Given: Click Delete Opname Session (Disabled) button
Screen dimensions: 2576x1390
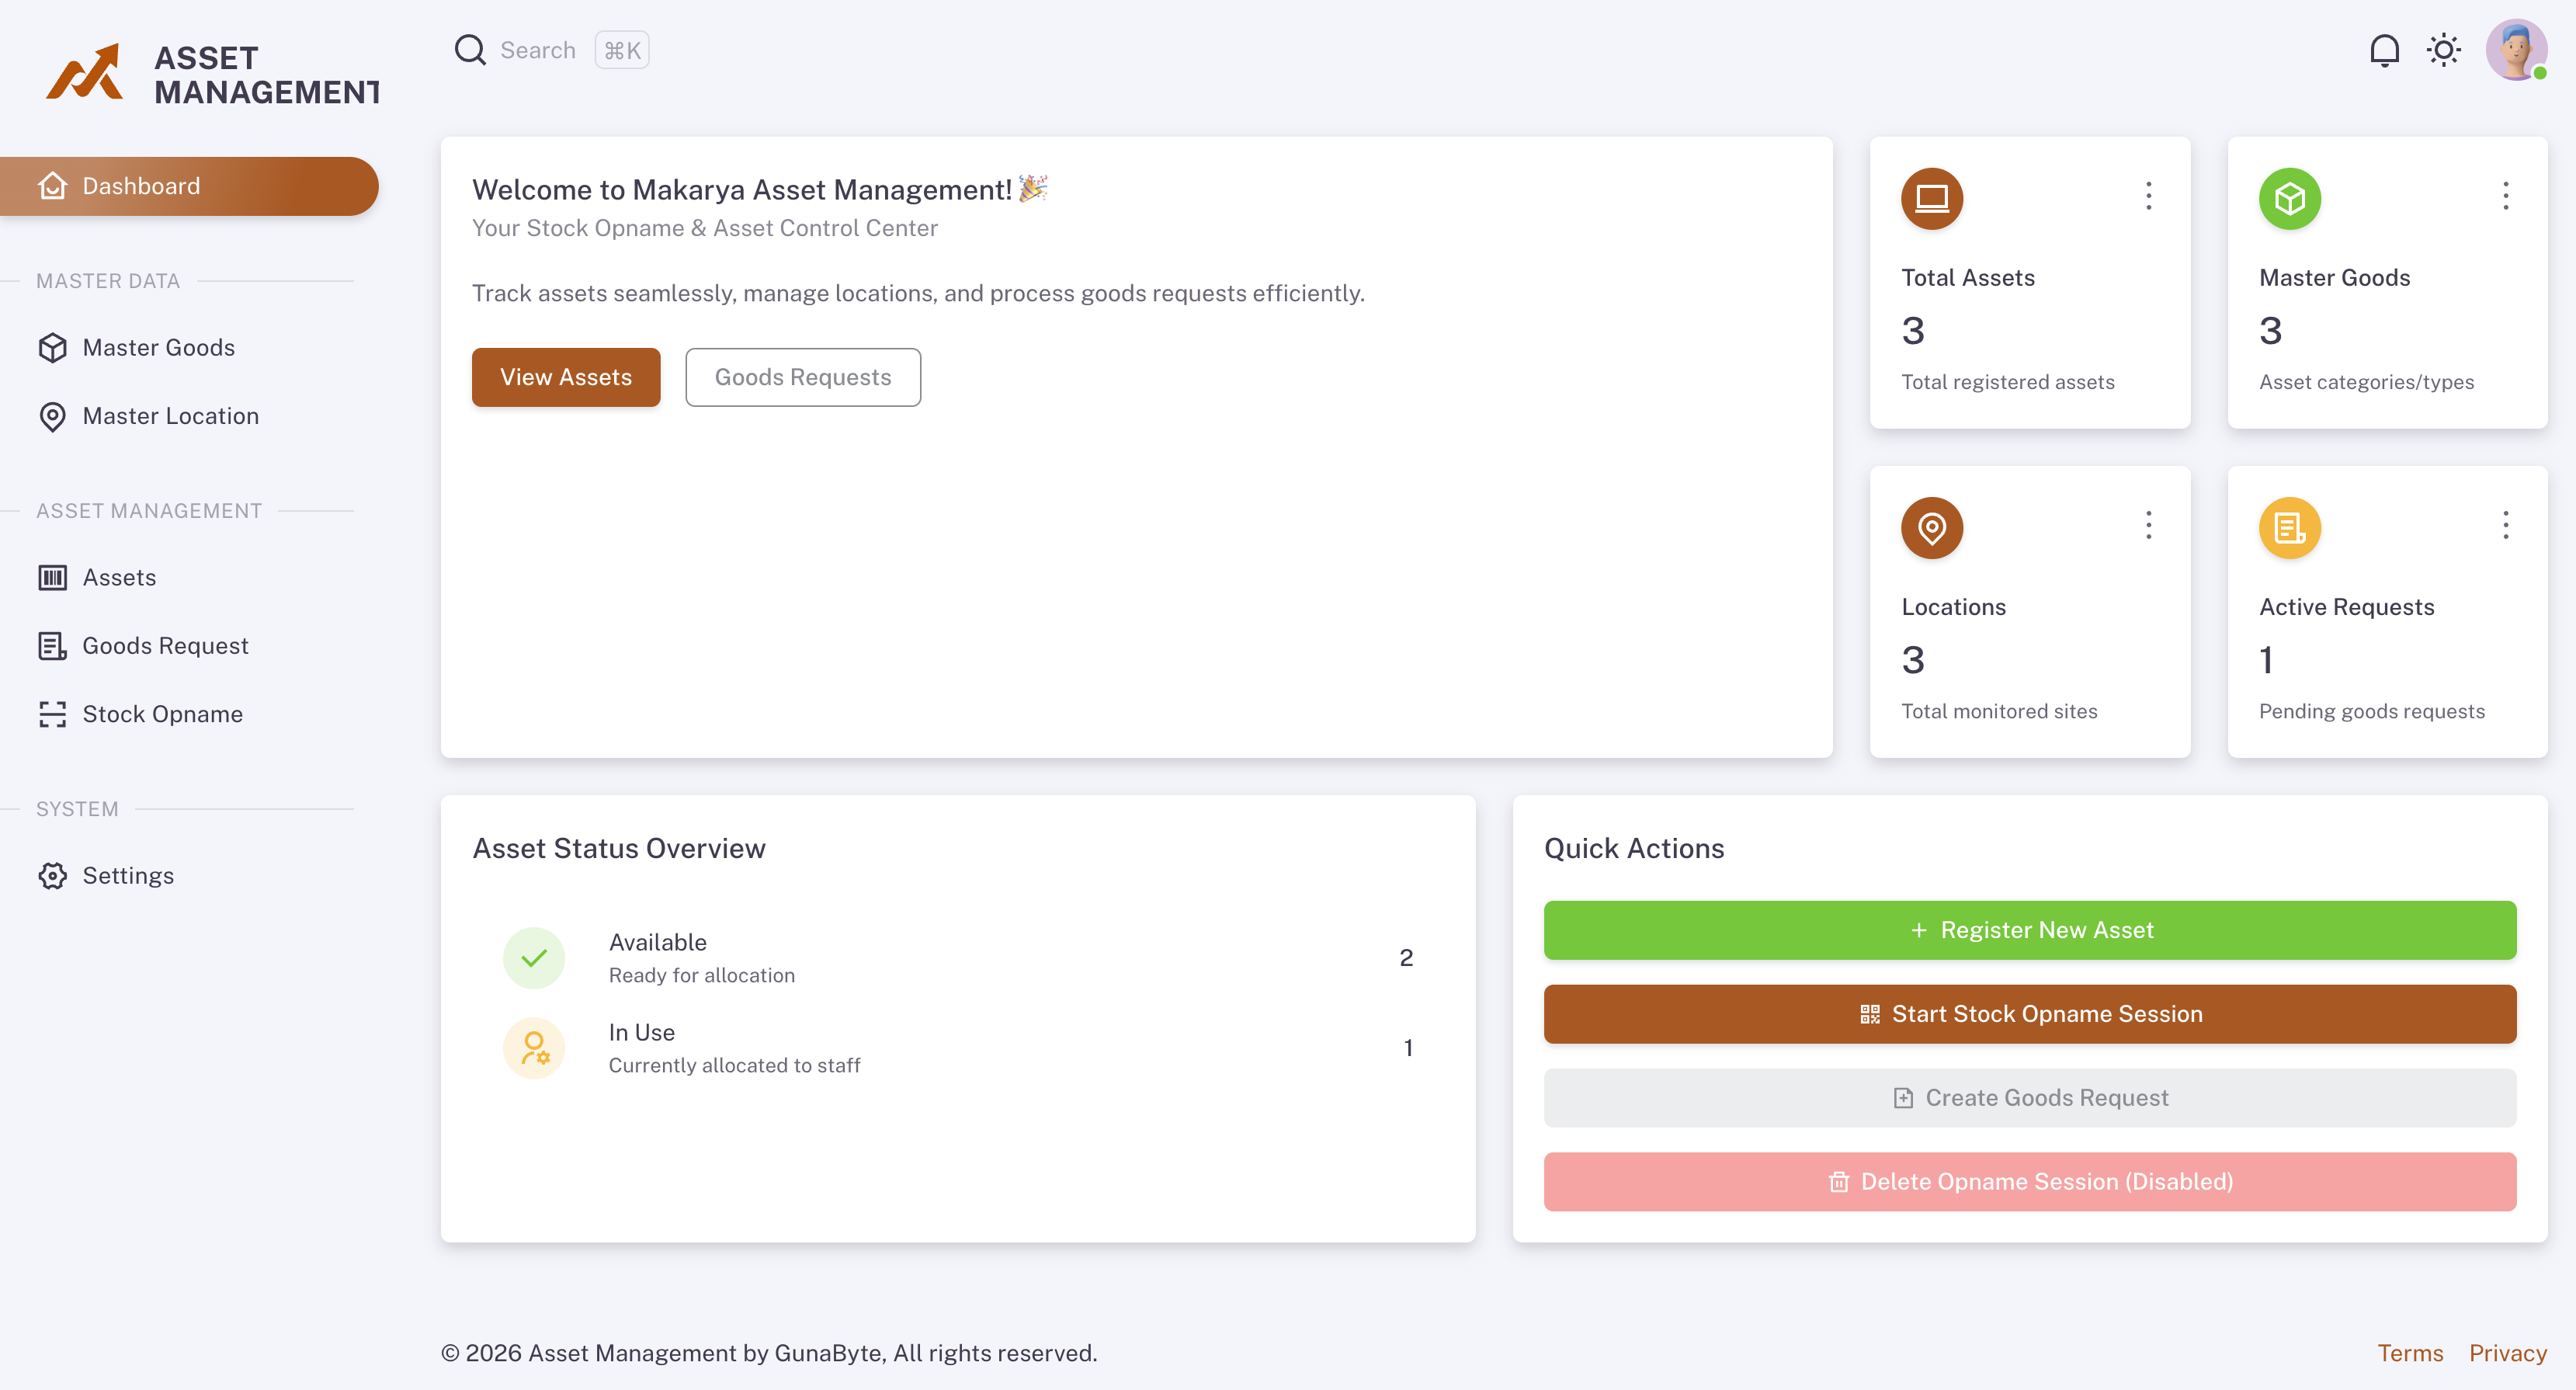Looking at the screenshot, I should pos(2030,1182).
